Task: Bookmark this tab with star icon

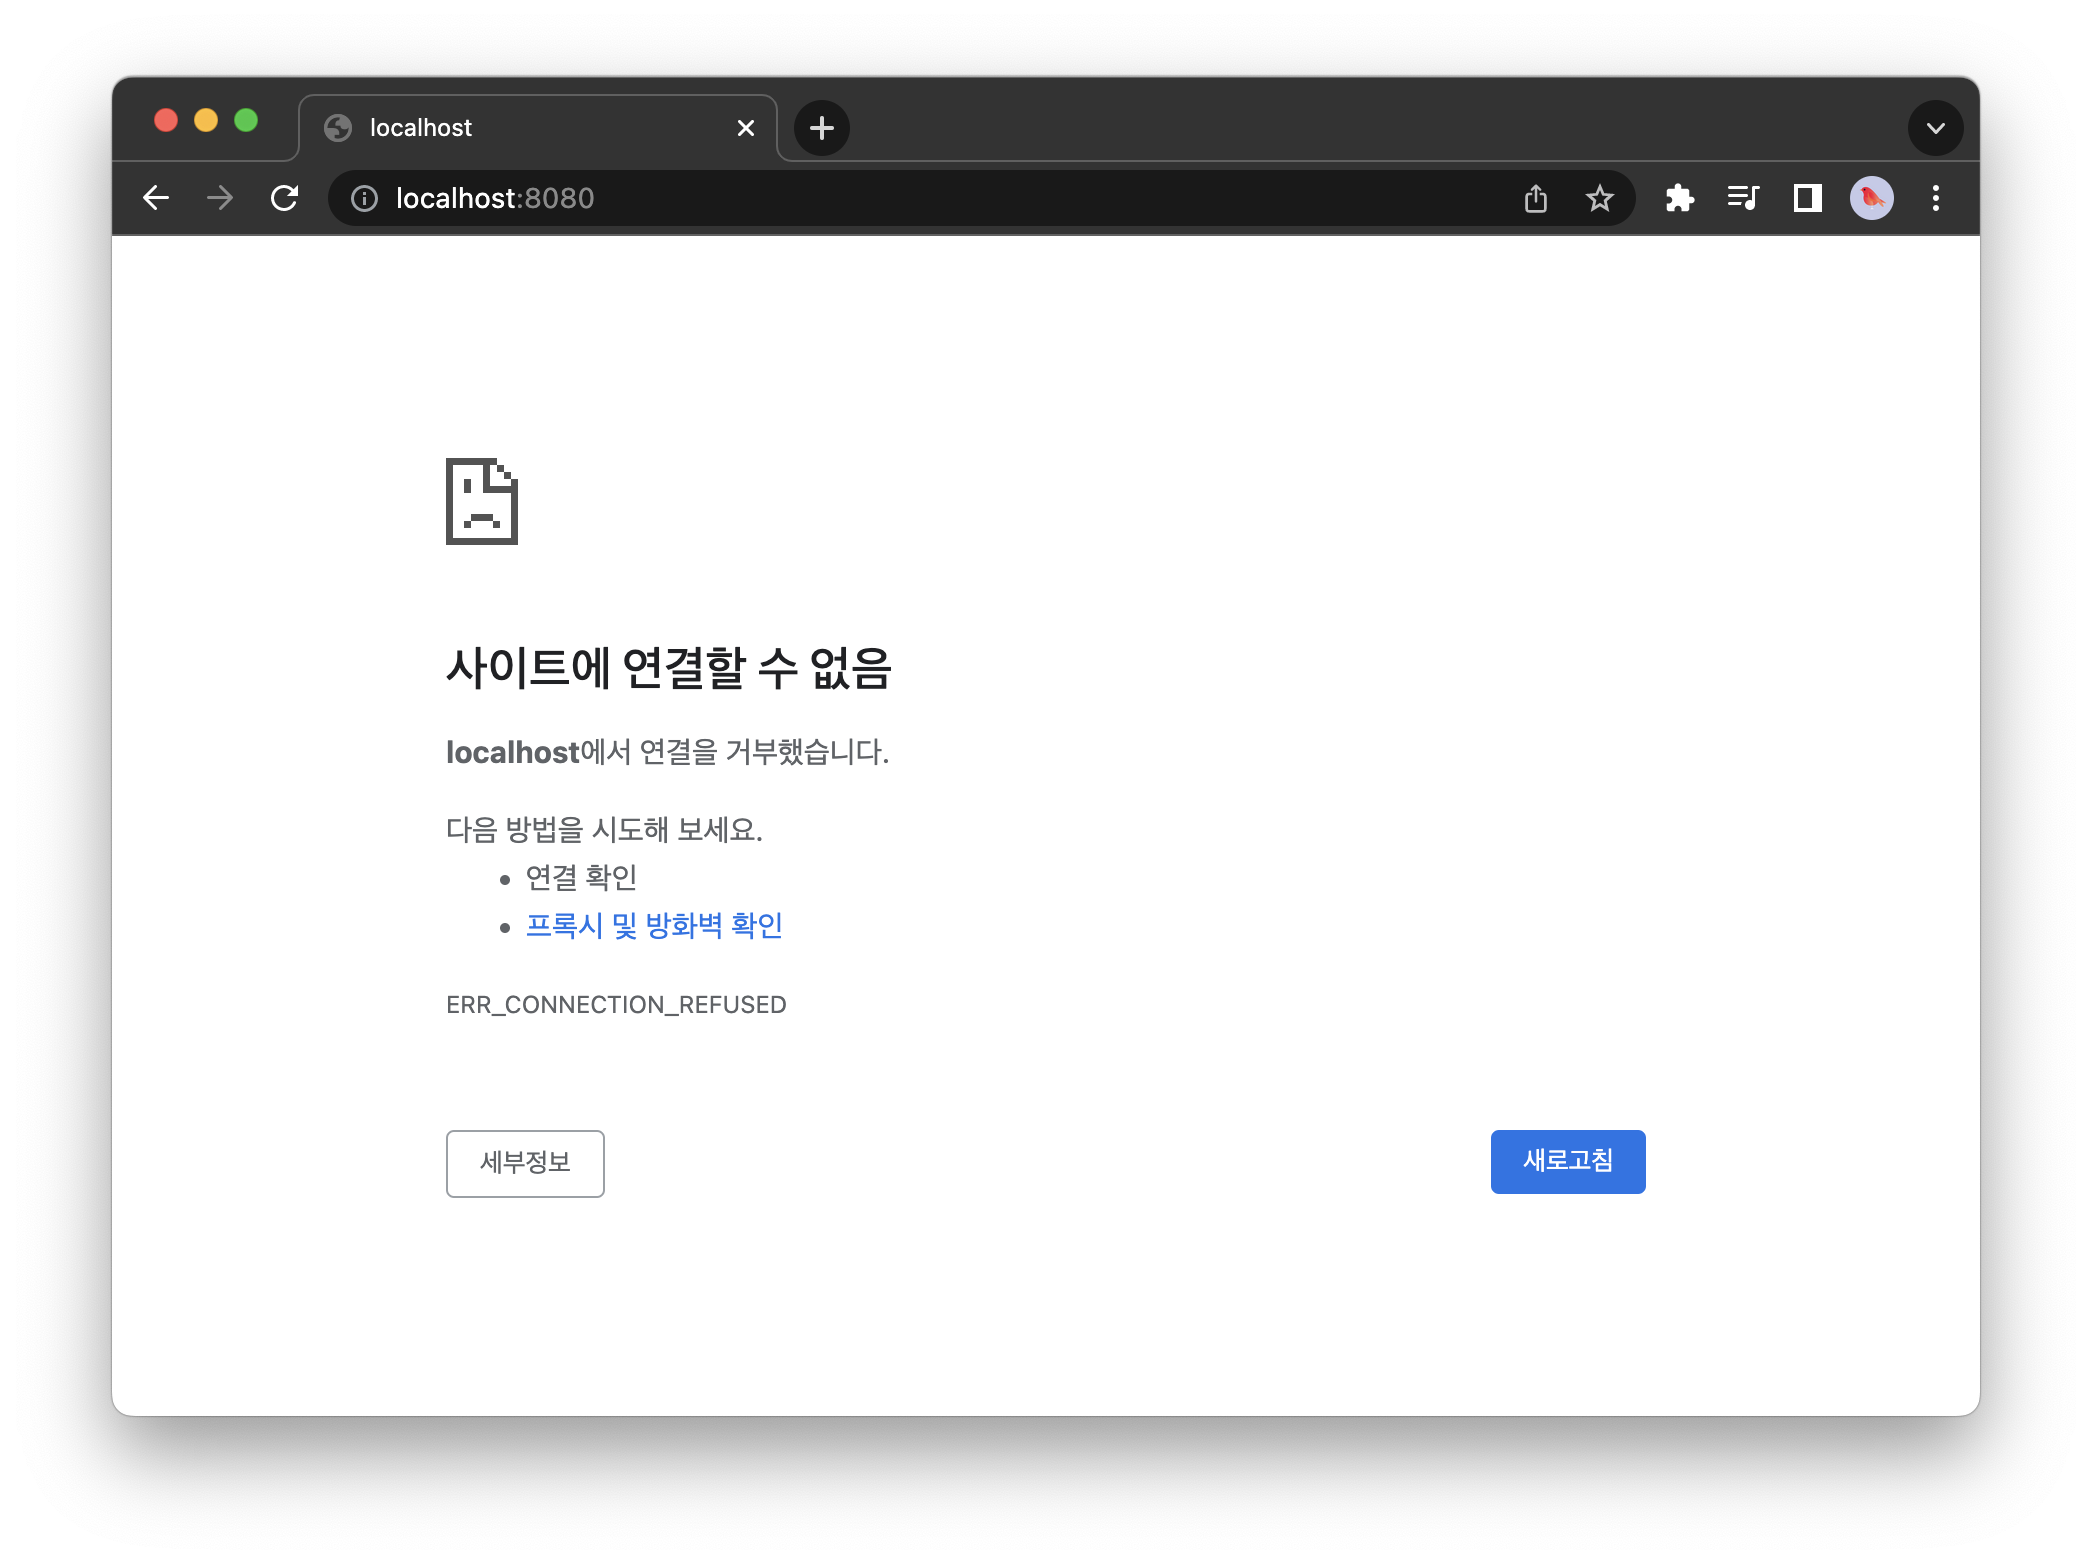Action: click(1600, 199)
